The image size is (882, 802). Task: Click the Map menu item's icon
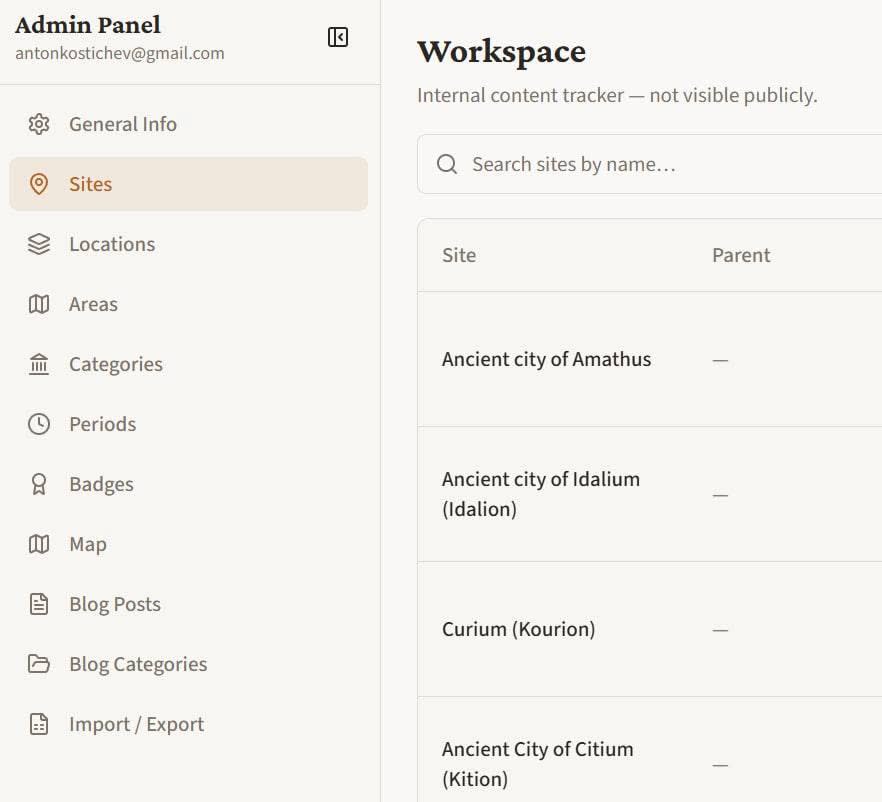coord(39,544)
